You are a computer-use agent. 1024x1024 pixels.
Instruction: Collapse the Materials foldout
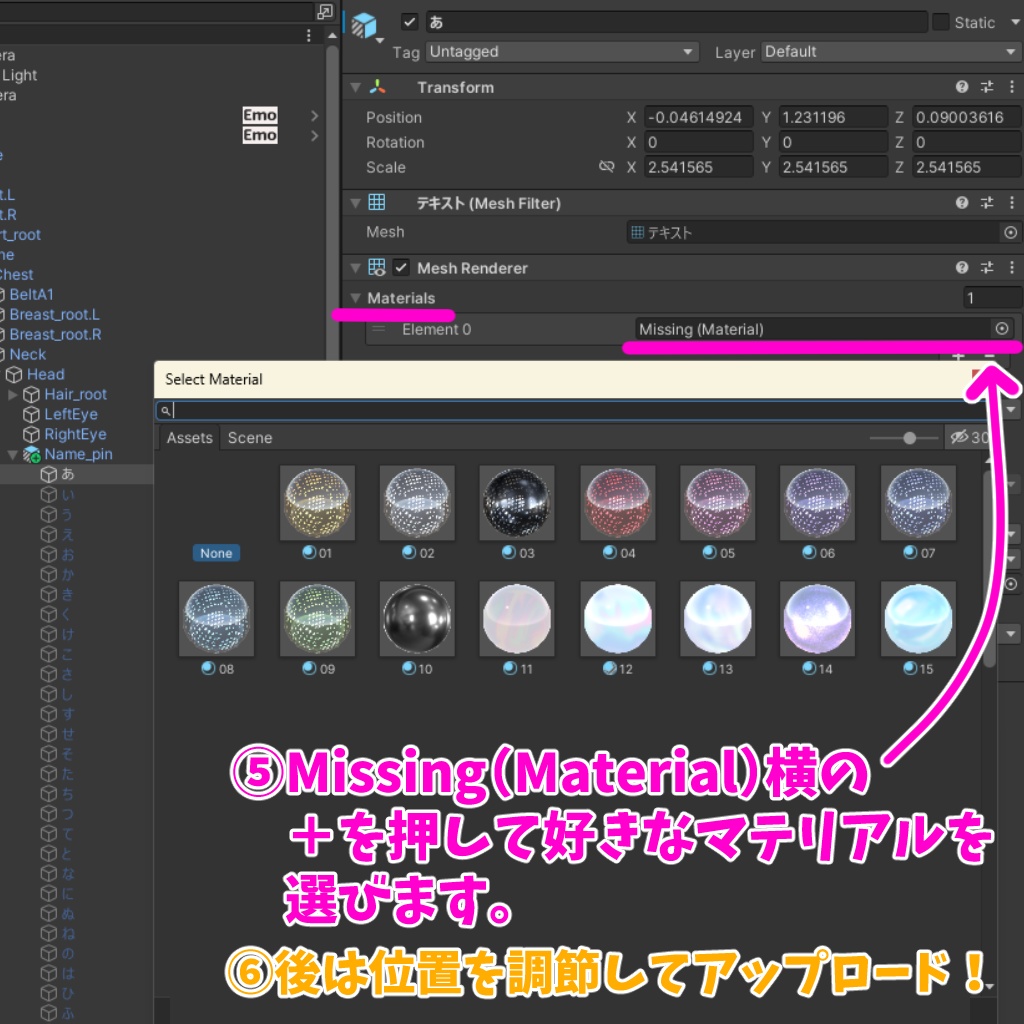tap(356, 298)
